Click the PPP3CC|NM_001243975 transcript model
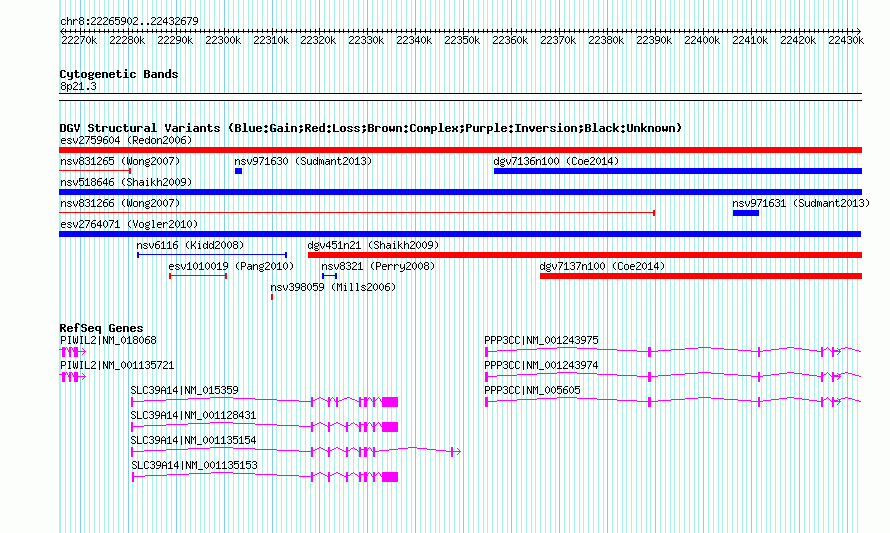The height and width of the screenshot is (533, 890). point(673,352)
